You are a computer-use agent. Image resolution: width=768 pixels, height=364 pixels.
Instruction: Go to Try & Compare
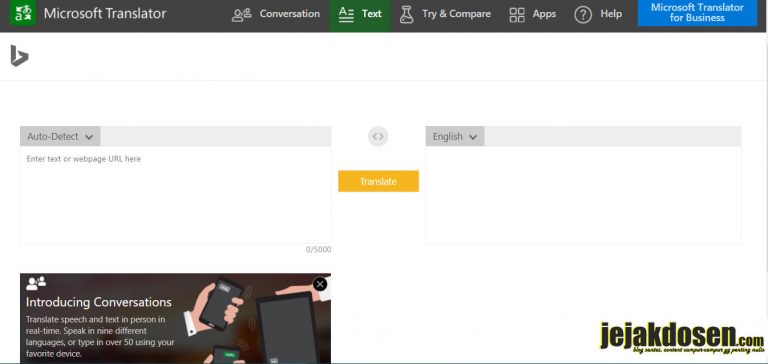pyautogui.click(x=445, y=14)
